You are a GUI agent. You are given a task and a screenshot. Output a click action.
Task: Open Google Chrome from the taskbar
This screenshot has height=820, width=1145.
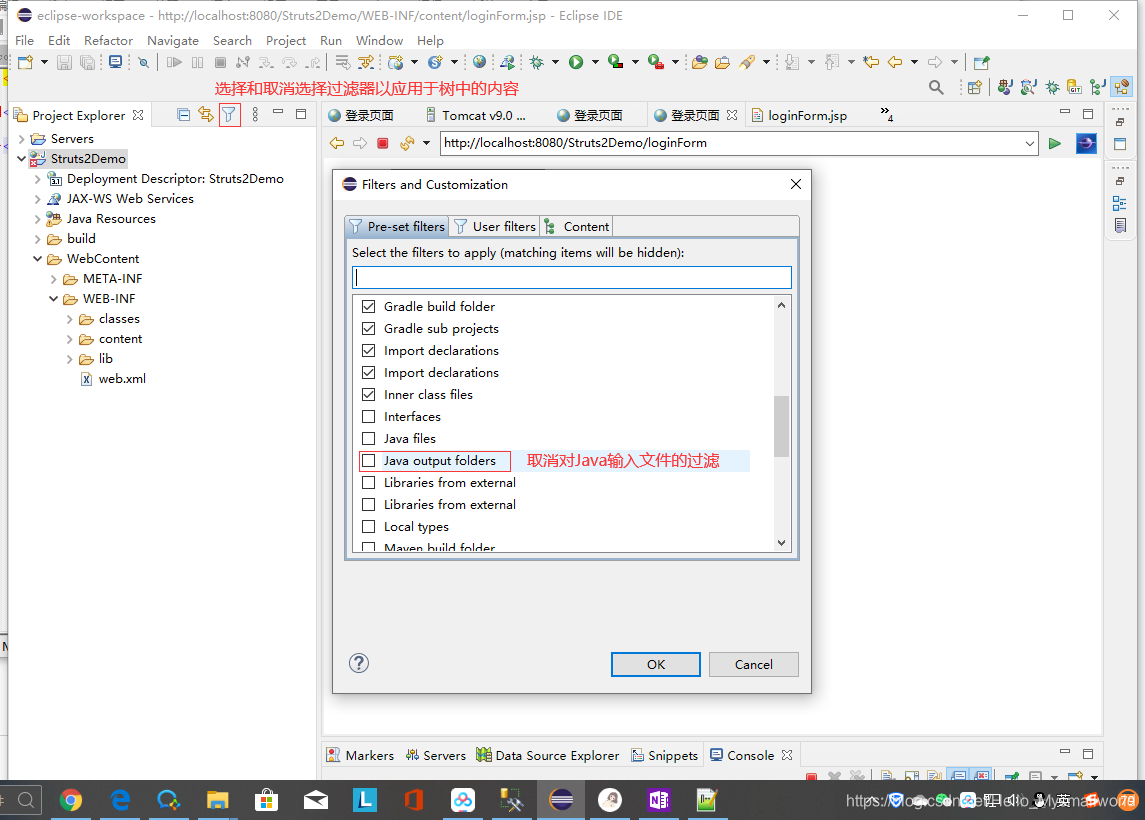pyautogui.click(x=70, y=800)
